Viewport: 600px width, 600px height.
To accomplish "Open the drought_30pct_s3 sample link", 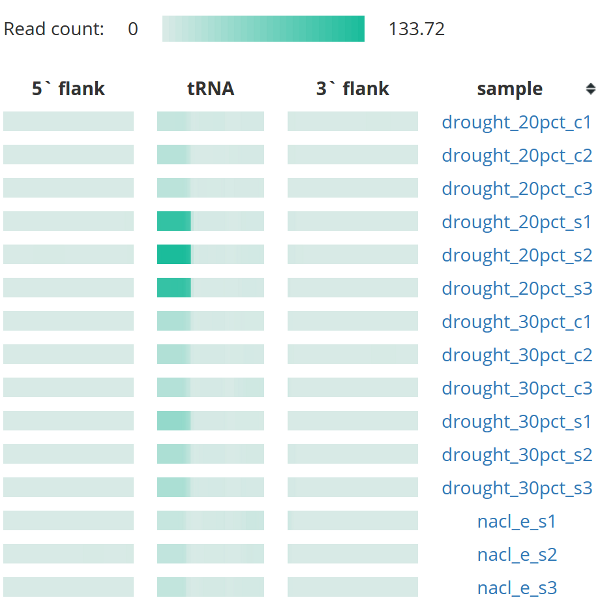I will [x=517, y=488].
